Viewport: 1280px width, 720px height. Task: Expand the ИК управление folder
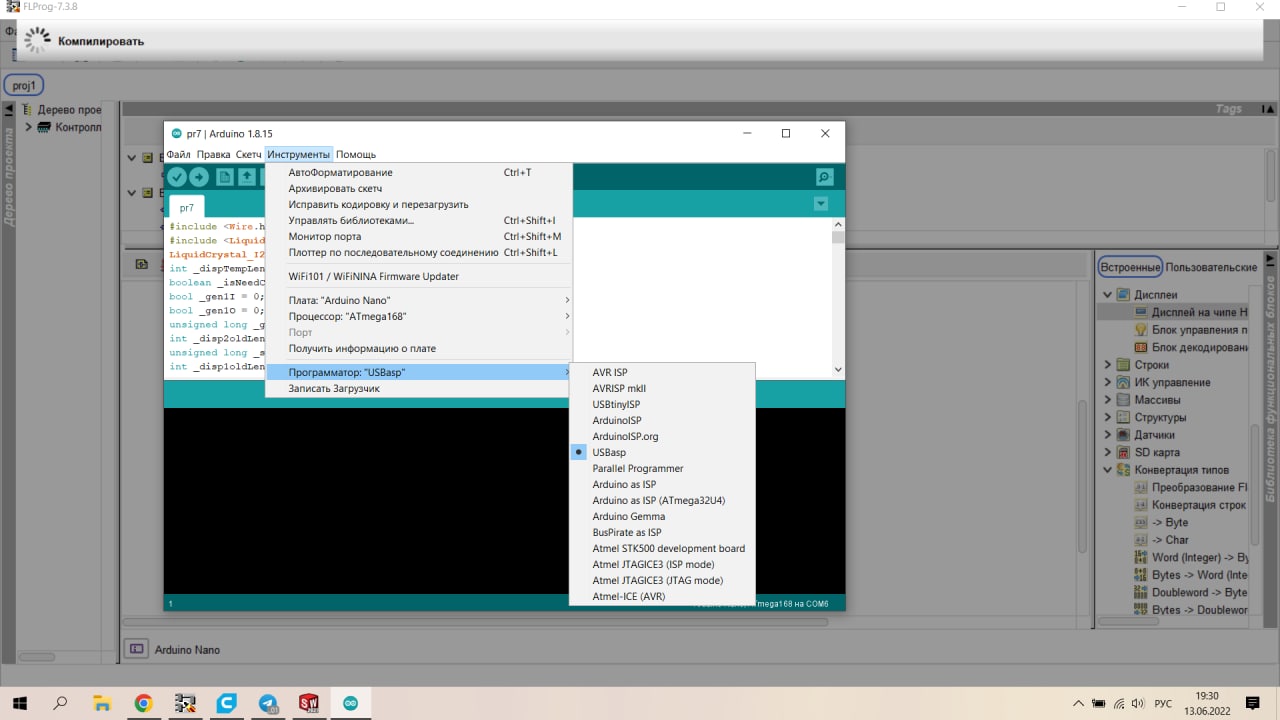pyautogui.click(x=1108, y=382)
